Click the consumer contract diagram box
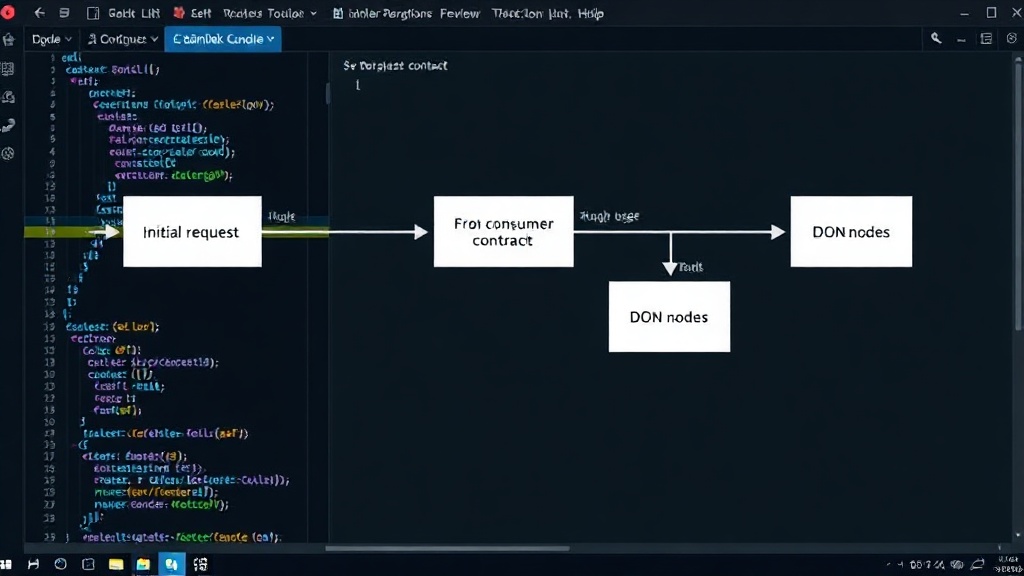Screen dimensions: 1024x576 [504, 231]
